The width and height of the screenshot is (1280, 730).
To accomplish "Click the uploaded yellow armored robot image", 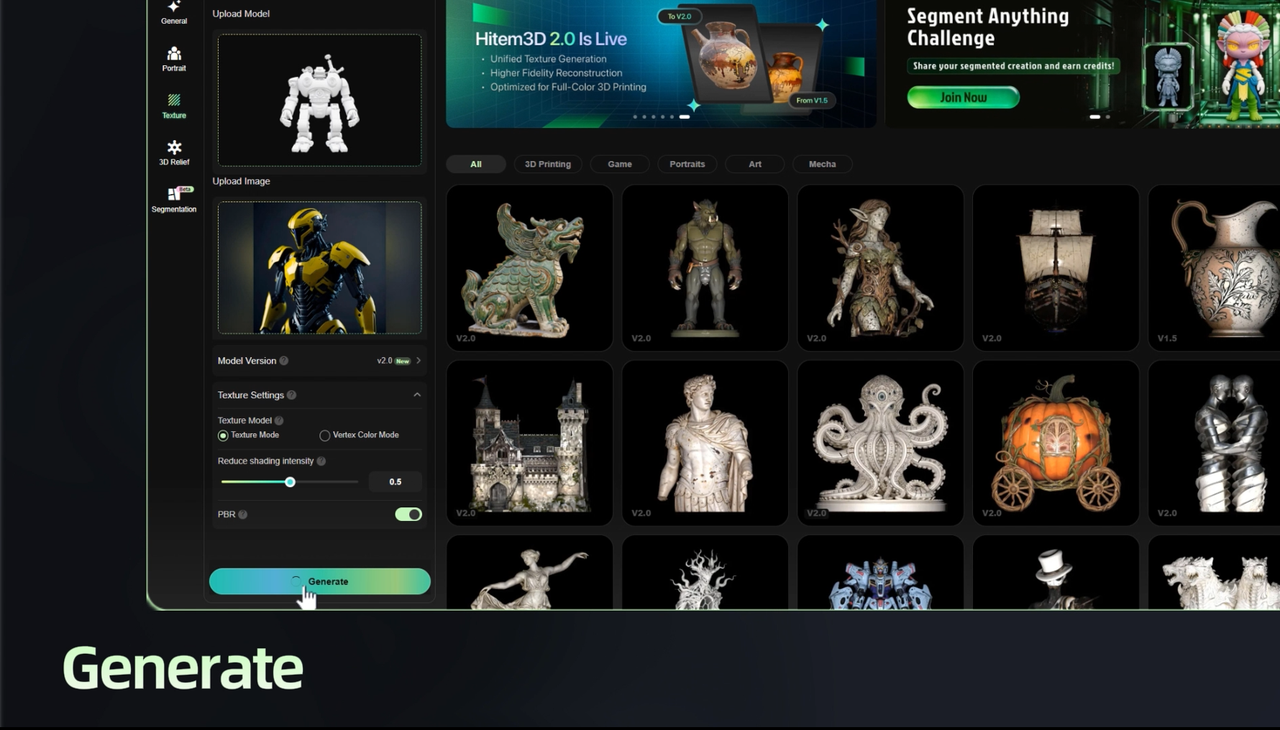I will coord(320,268).
